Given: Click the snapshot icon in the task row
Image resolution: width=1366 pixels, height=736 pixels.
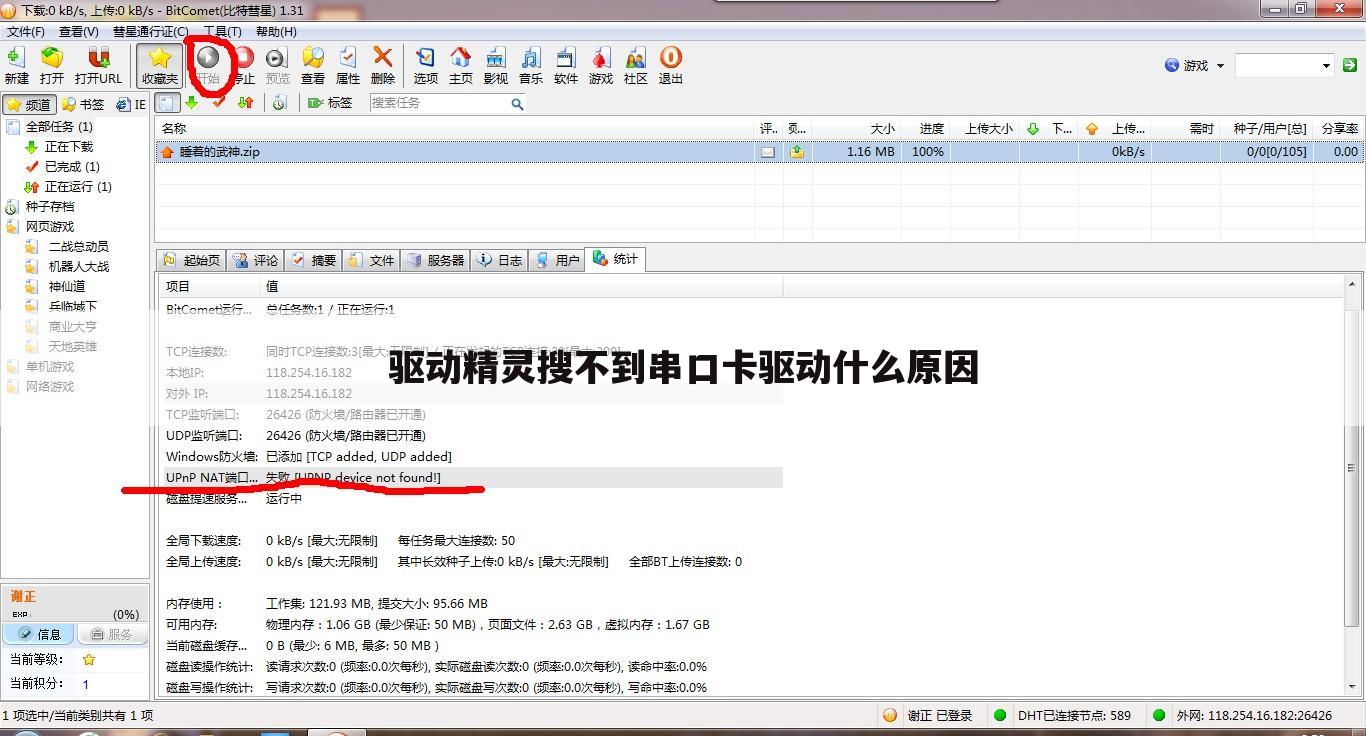Looking at the screenshot, I should (x=797, y=152).
